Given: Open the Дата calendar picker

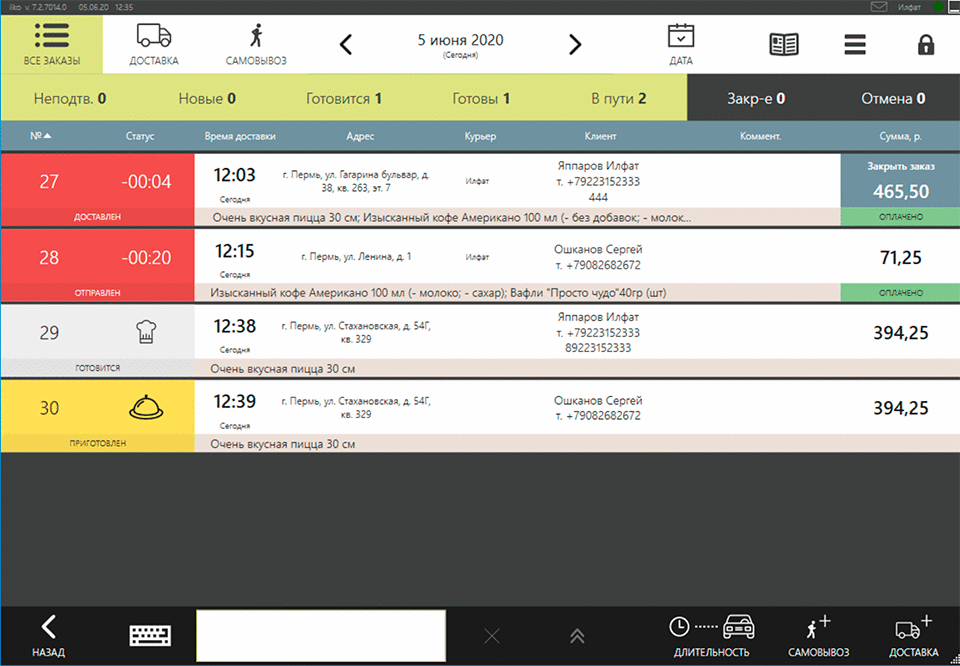Looking at the screenshot, I should (x=680, y=45).
